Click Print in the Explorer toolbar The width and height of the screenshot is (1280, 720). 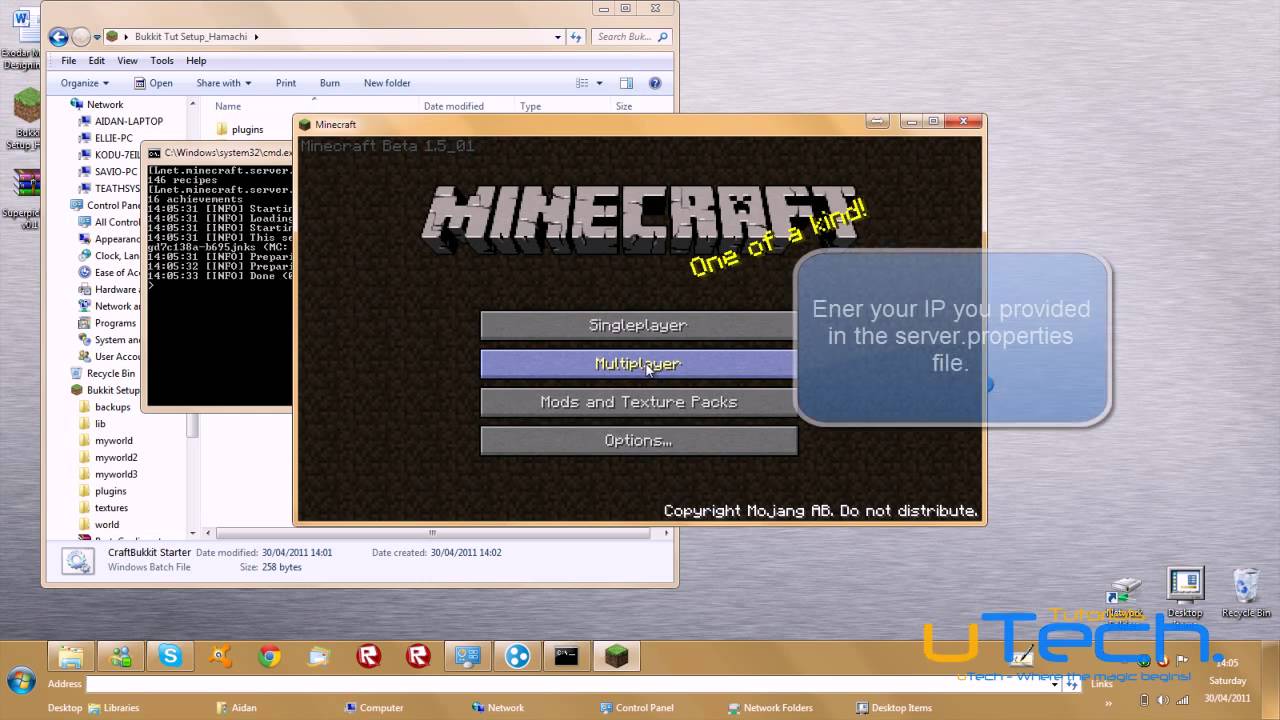click(x=286, y=83)
